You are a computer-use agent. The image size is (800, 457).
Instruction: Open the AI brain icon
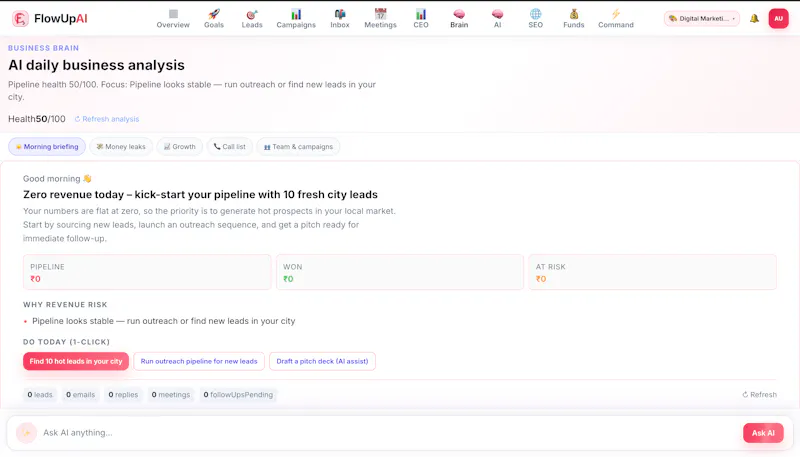point(497,14)
